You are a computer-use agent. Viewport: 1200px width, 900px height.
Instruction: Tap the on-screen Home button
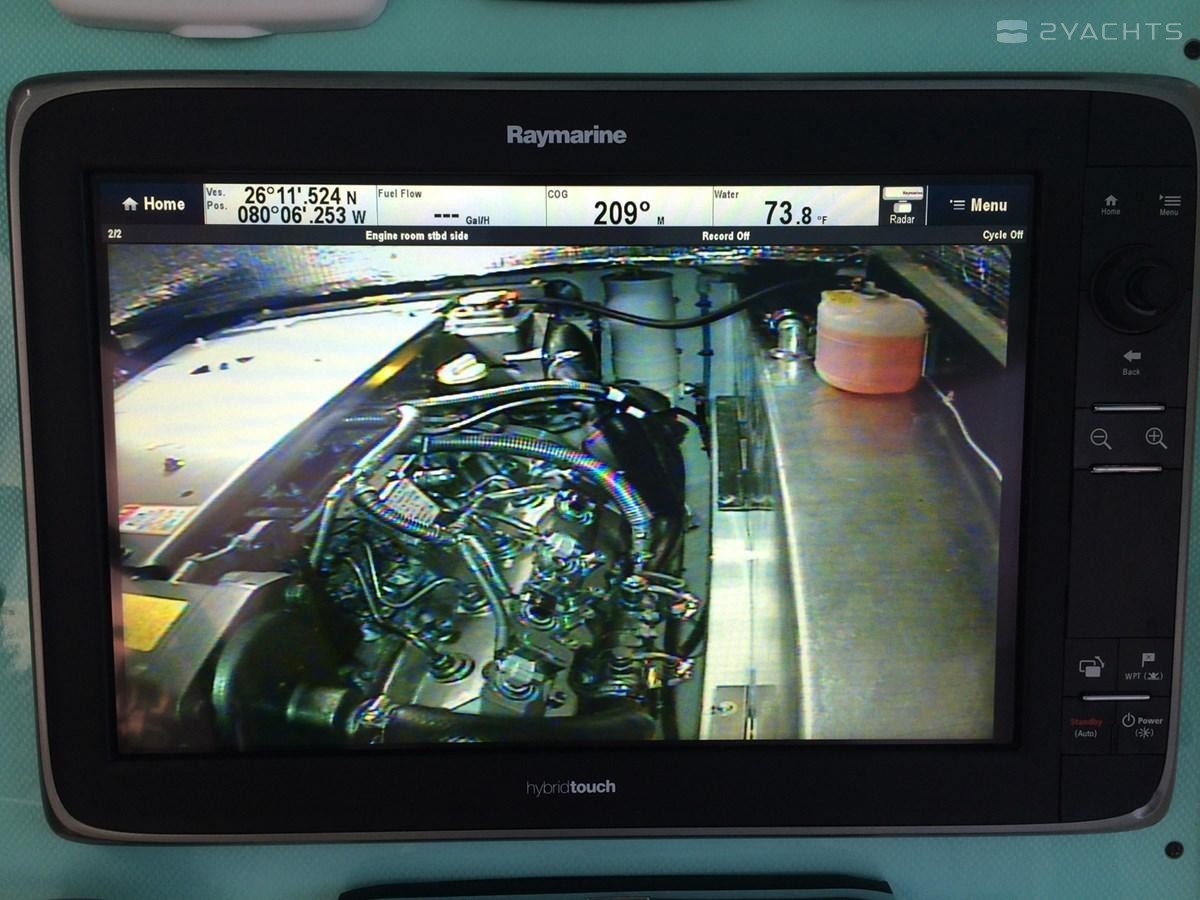[153, 205]
